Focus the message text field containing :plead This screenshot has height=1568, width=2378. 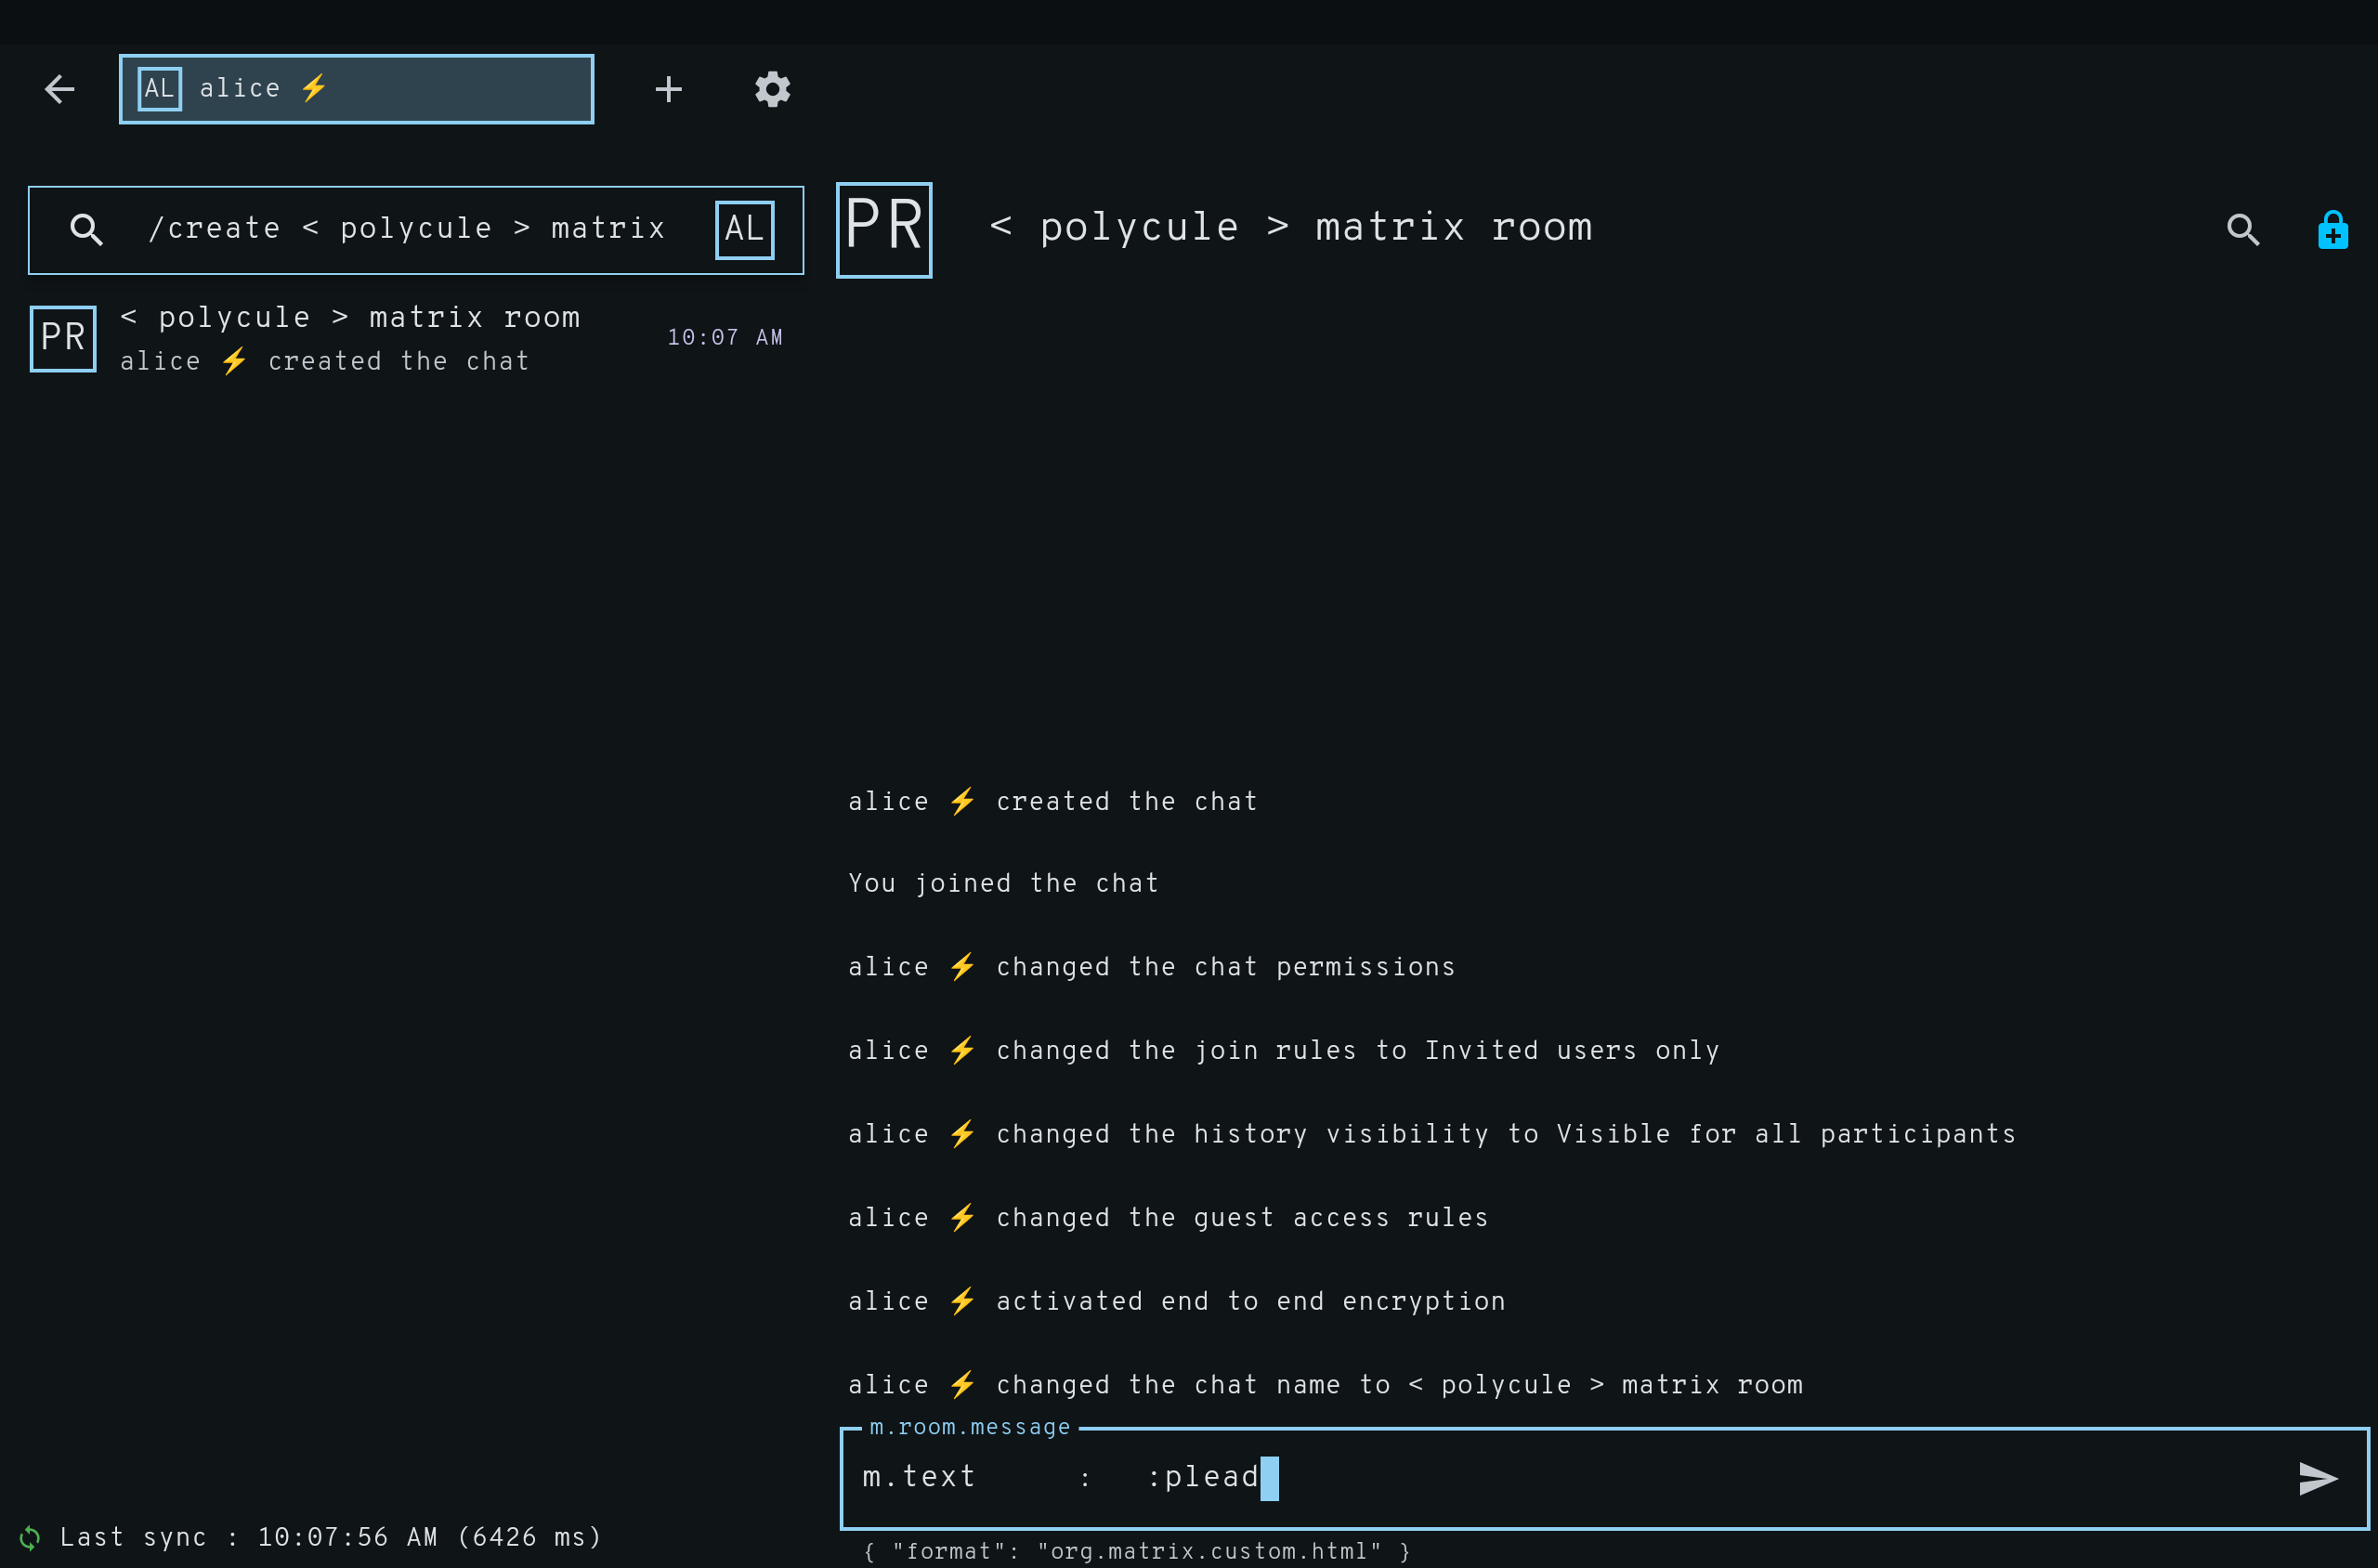click(x=1700, y=1477)
